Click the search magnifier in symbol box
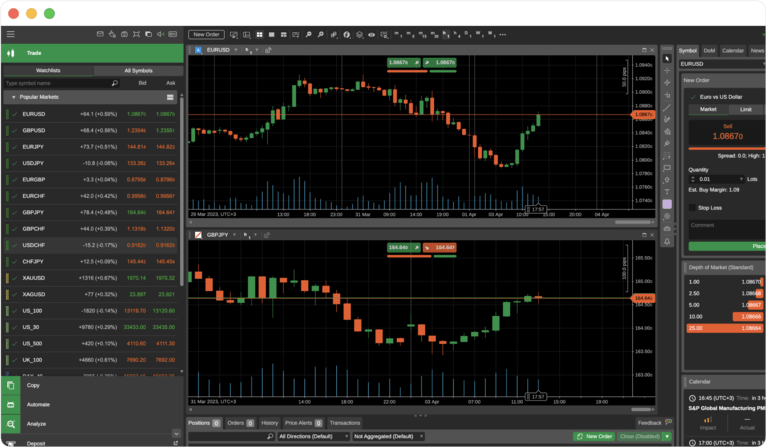766x447 pixels. [x=115, y=84]
